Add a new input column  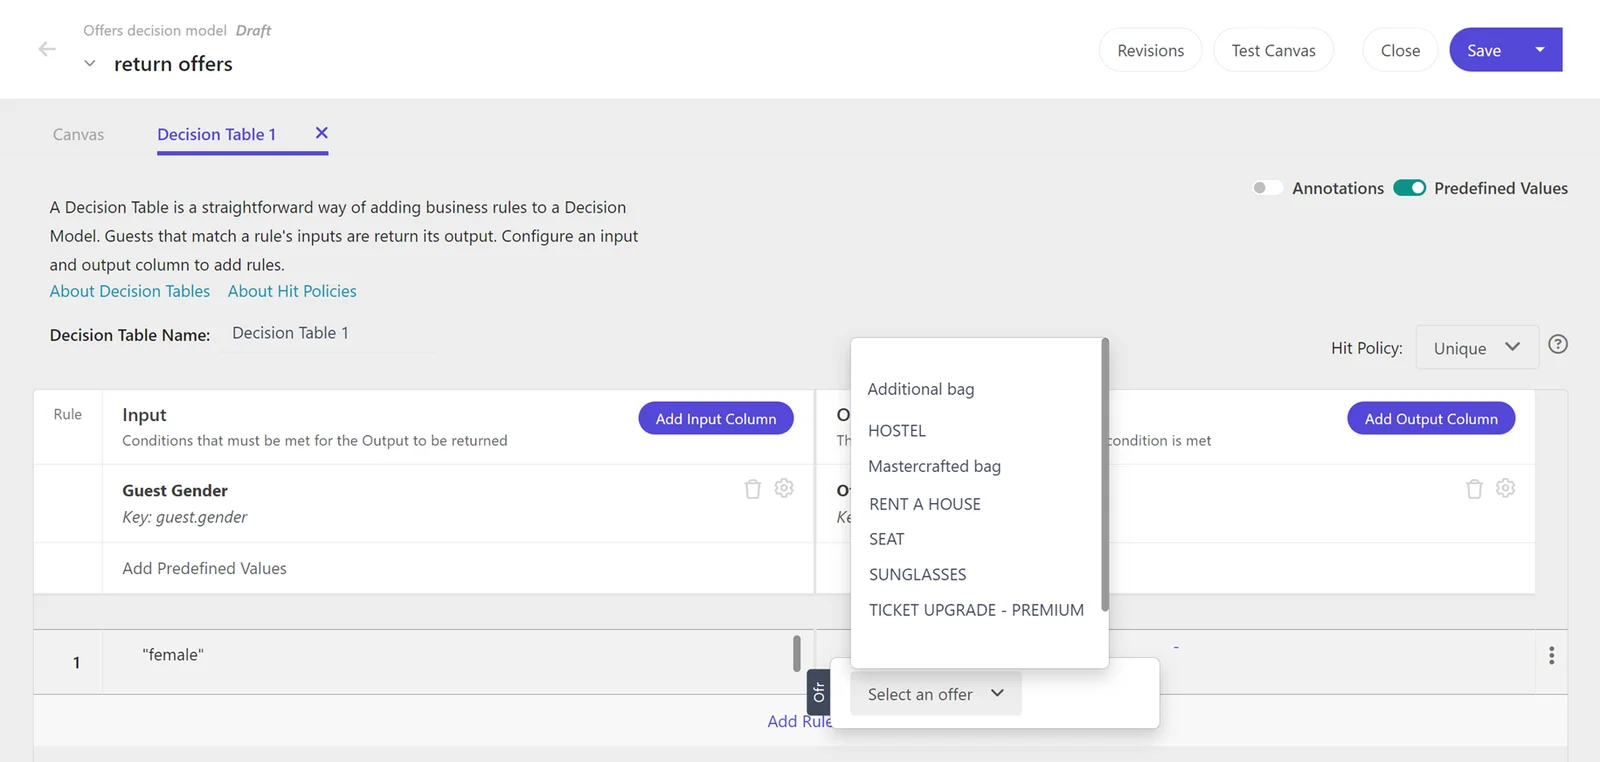click(x=716, y=419)
